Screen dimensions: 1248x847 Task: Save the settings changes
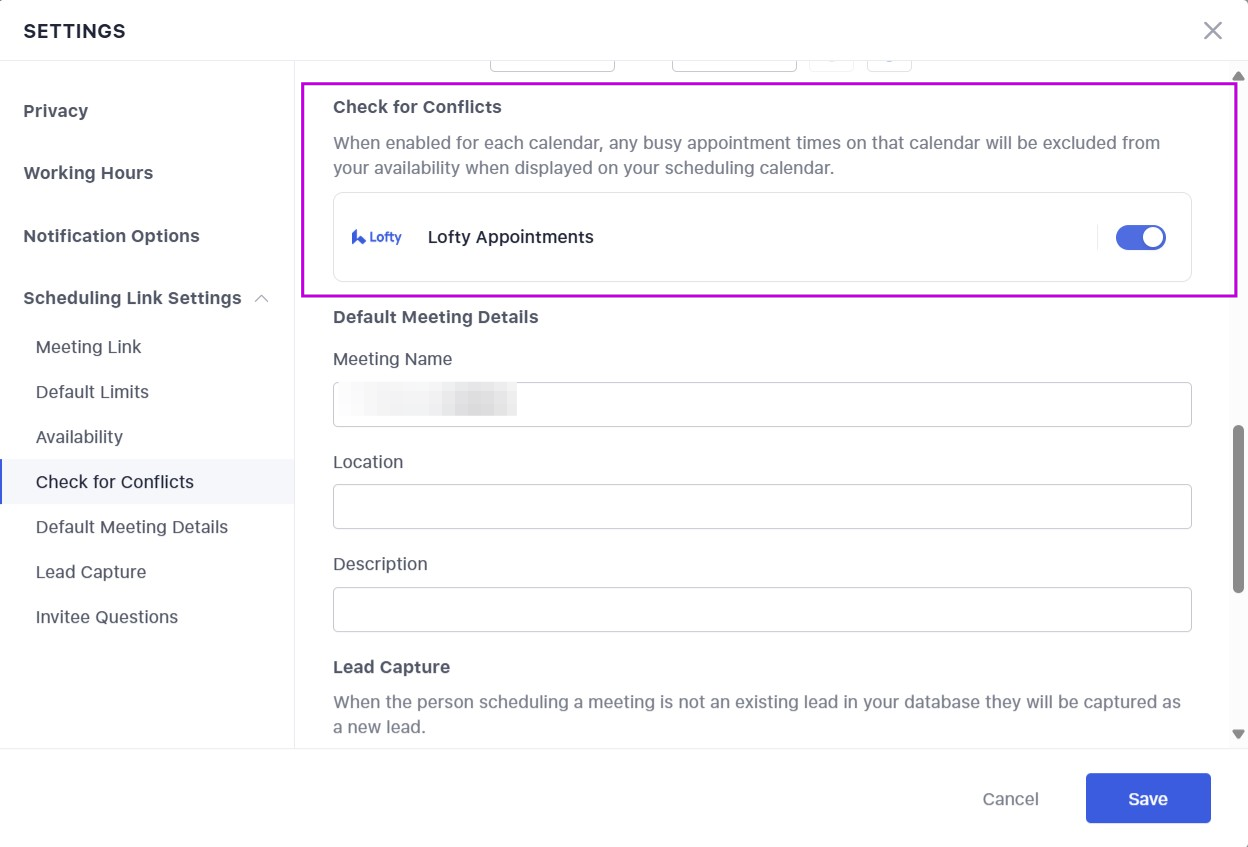pyautogui.click(x=1147, y=798)
